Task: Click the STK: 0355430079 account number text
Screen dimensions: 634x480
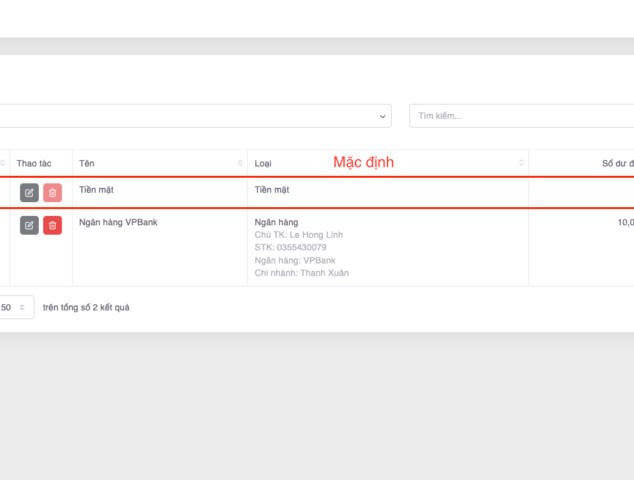Action: click(291, 247)
